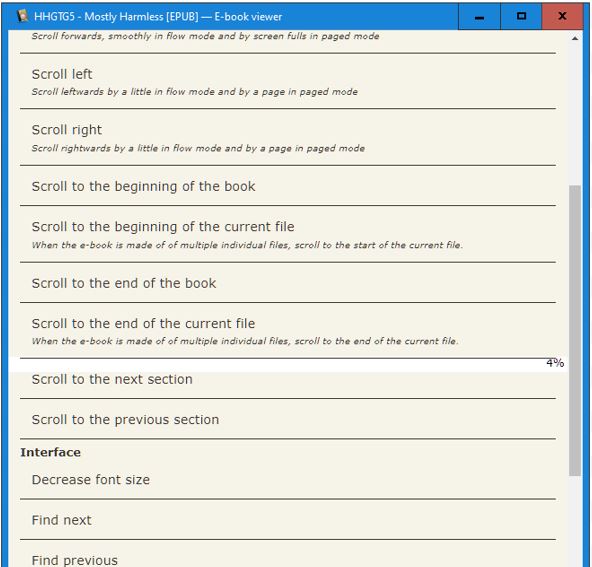Close the E-book viewer window
This screenshot has width=592, height=567.
pos(563,17)
